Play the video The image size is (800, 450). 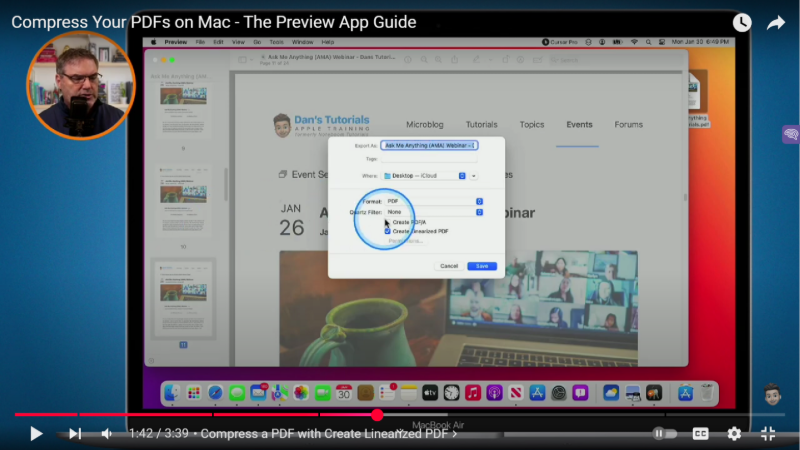tap(36, 434)
